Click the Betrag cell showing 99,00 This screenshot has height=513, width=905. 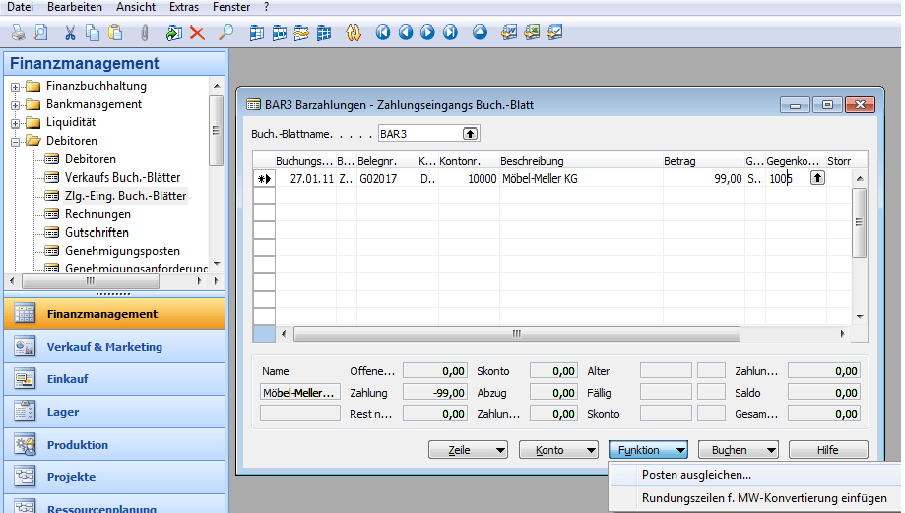click(703, 178)
